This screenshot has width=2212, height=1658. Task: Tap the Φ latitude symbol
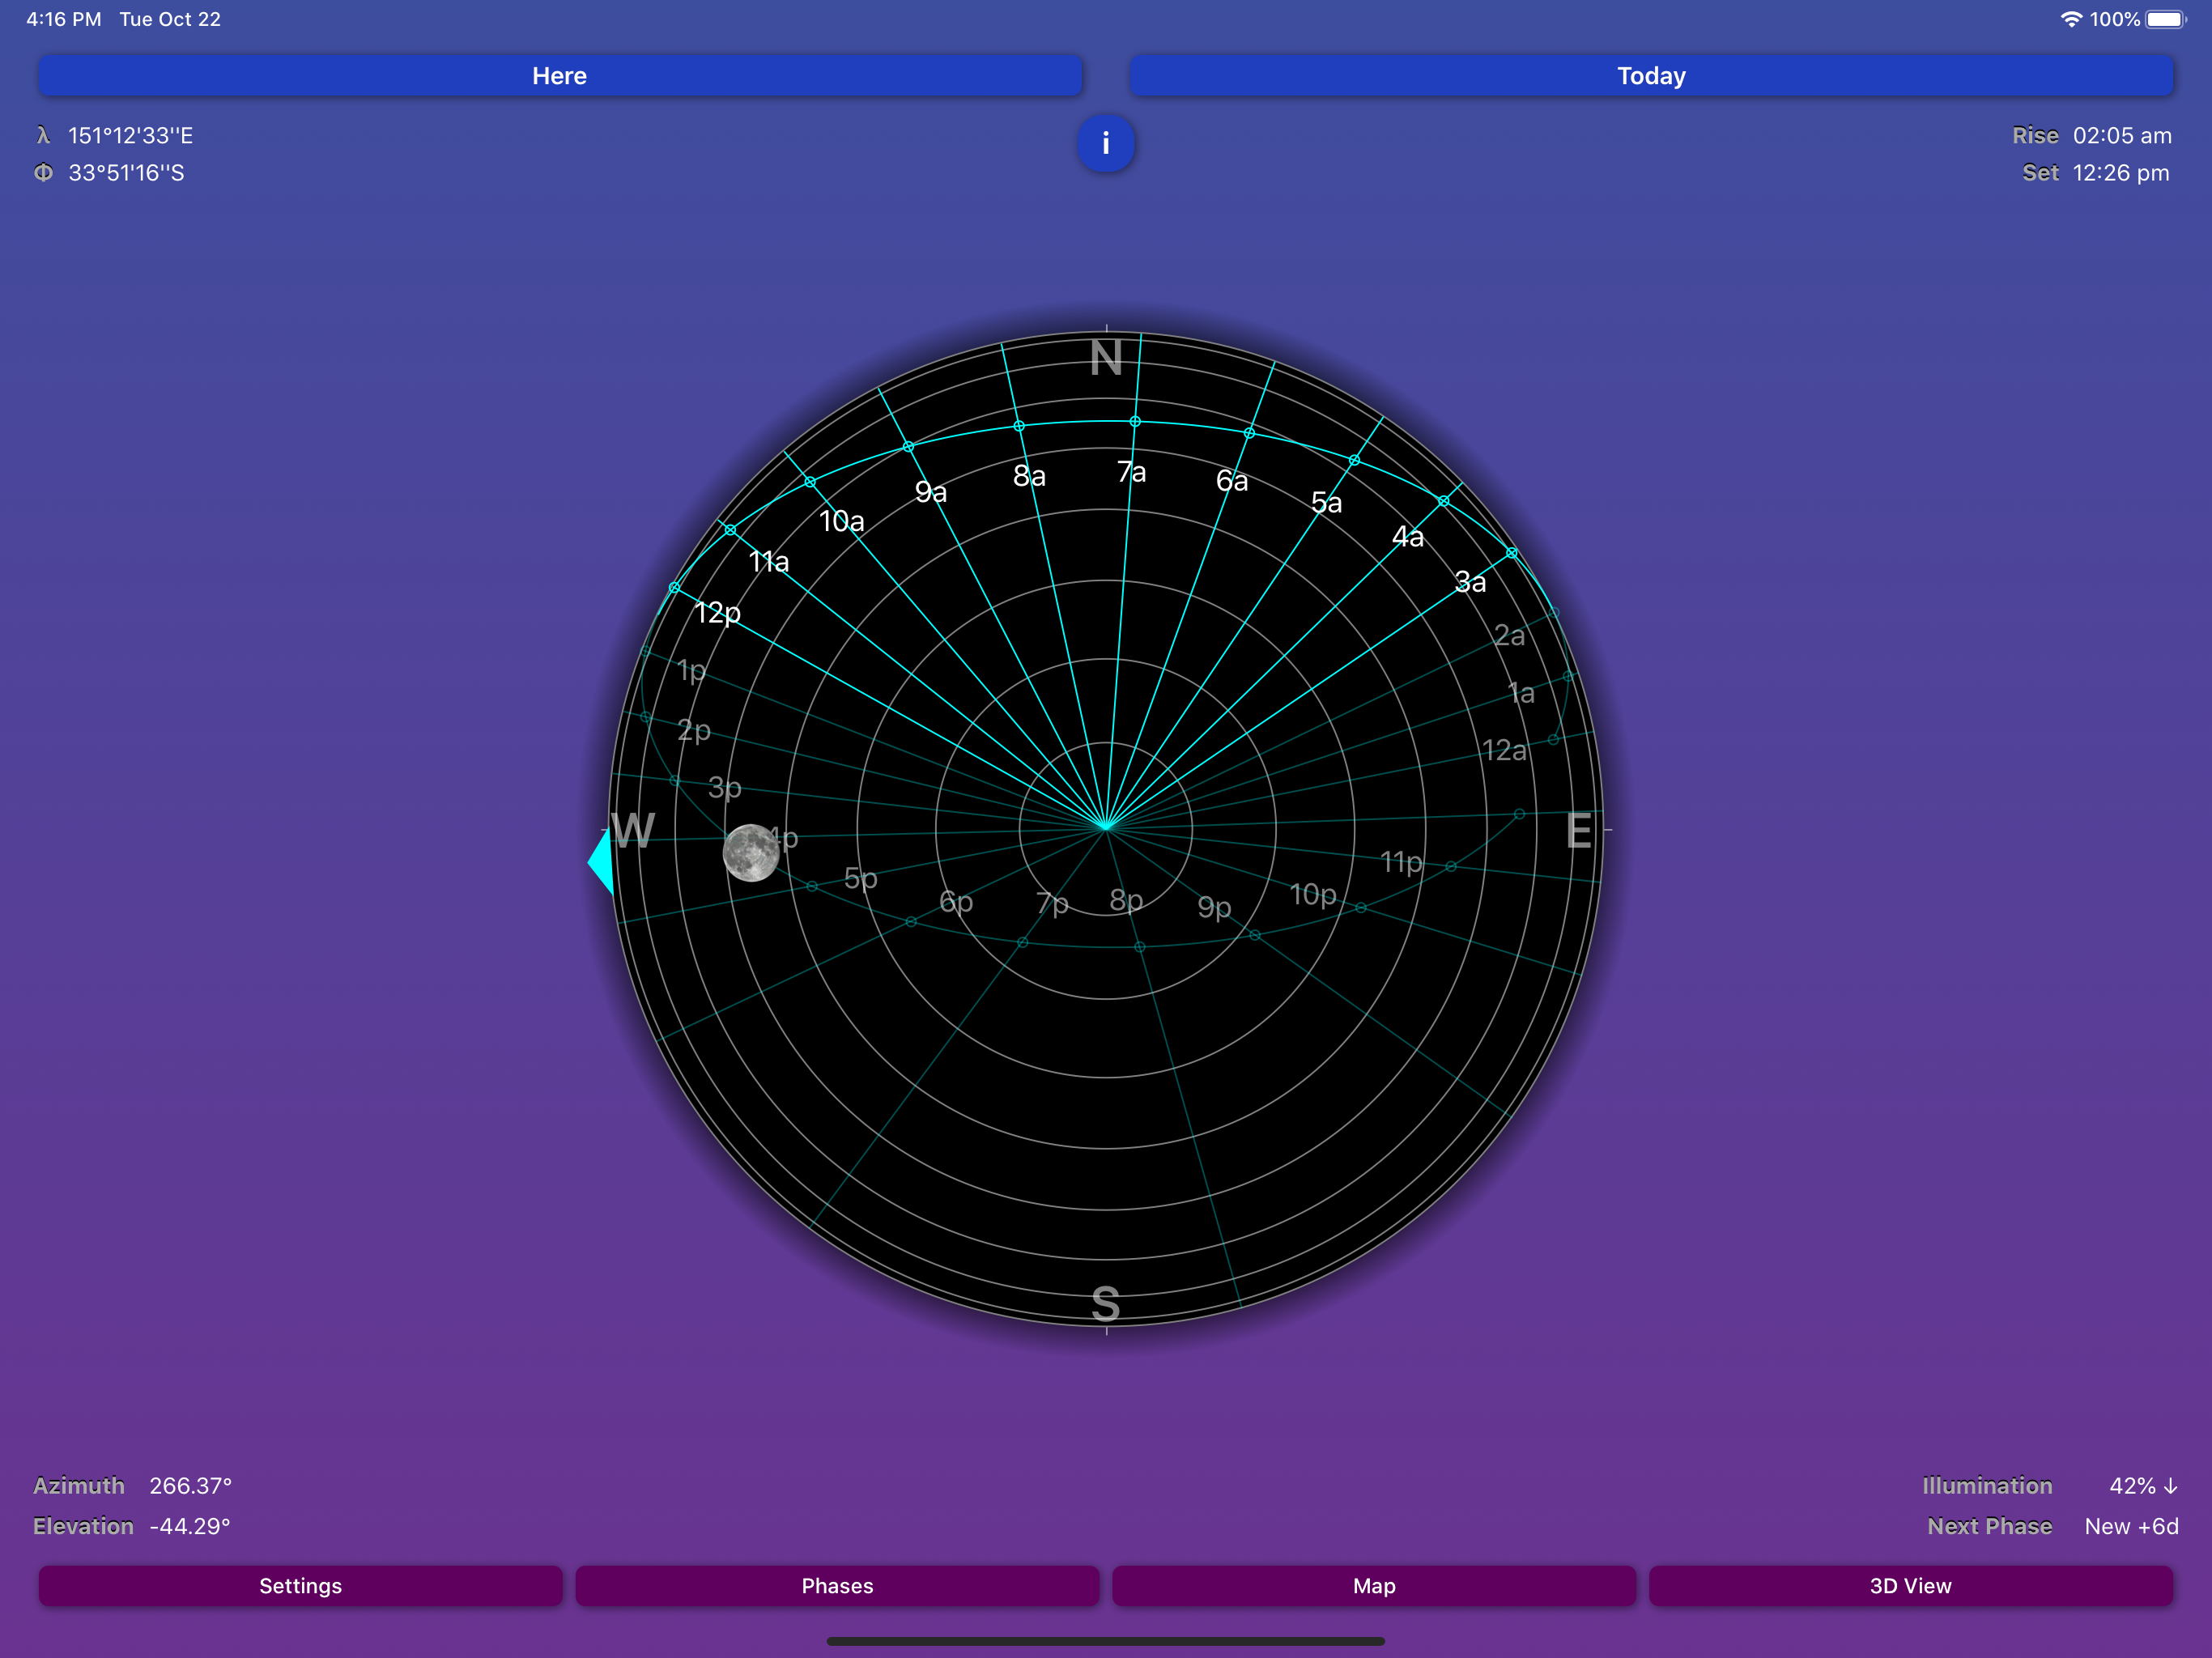tap(43, 173)
